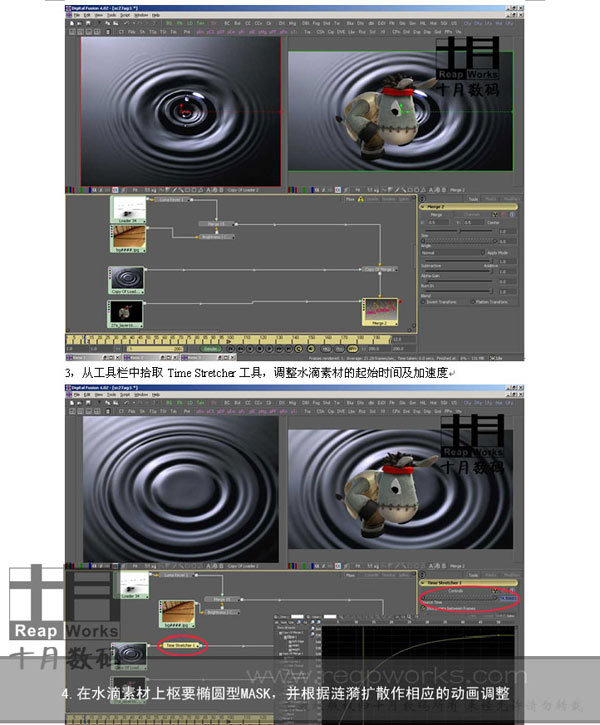Click the yellow warning icon beside Flow button
600x725 pixels.
coord(361,199)
